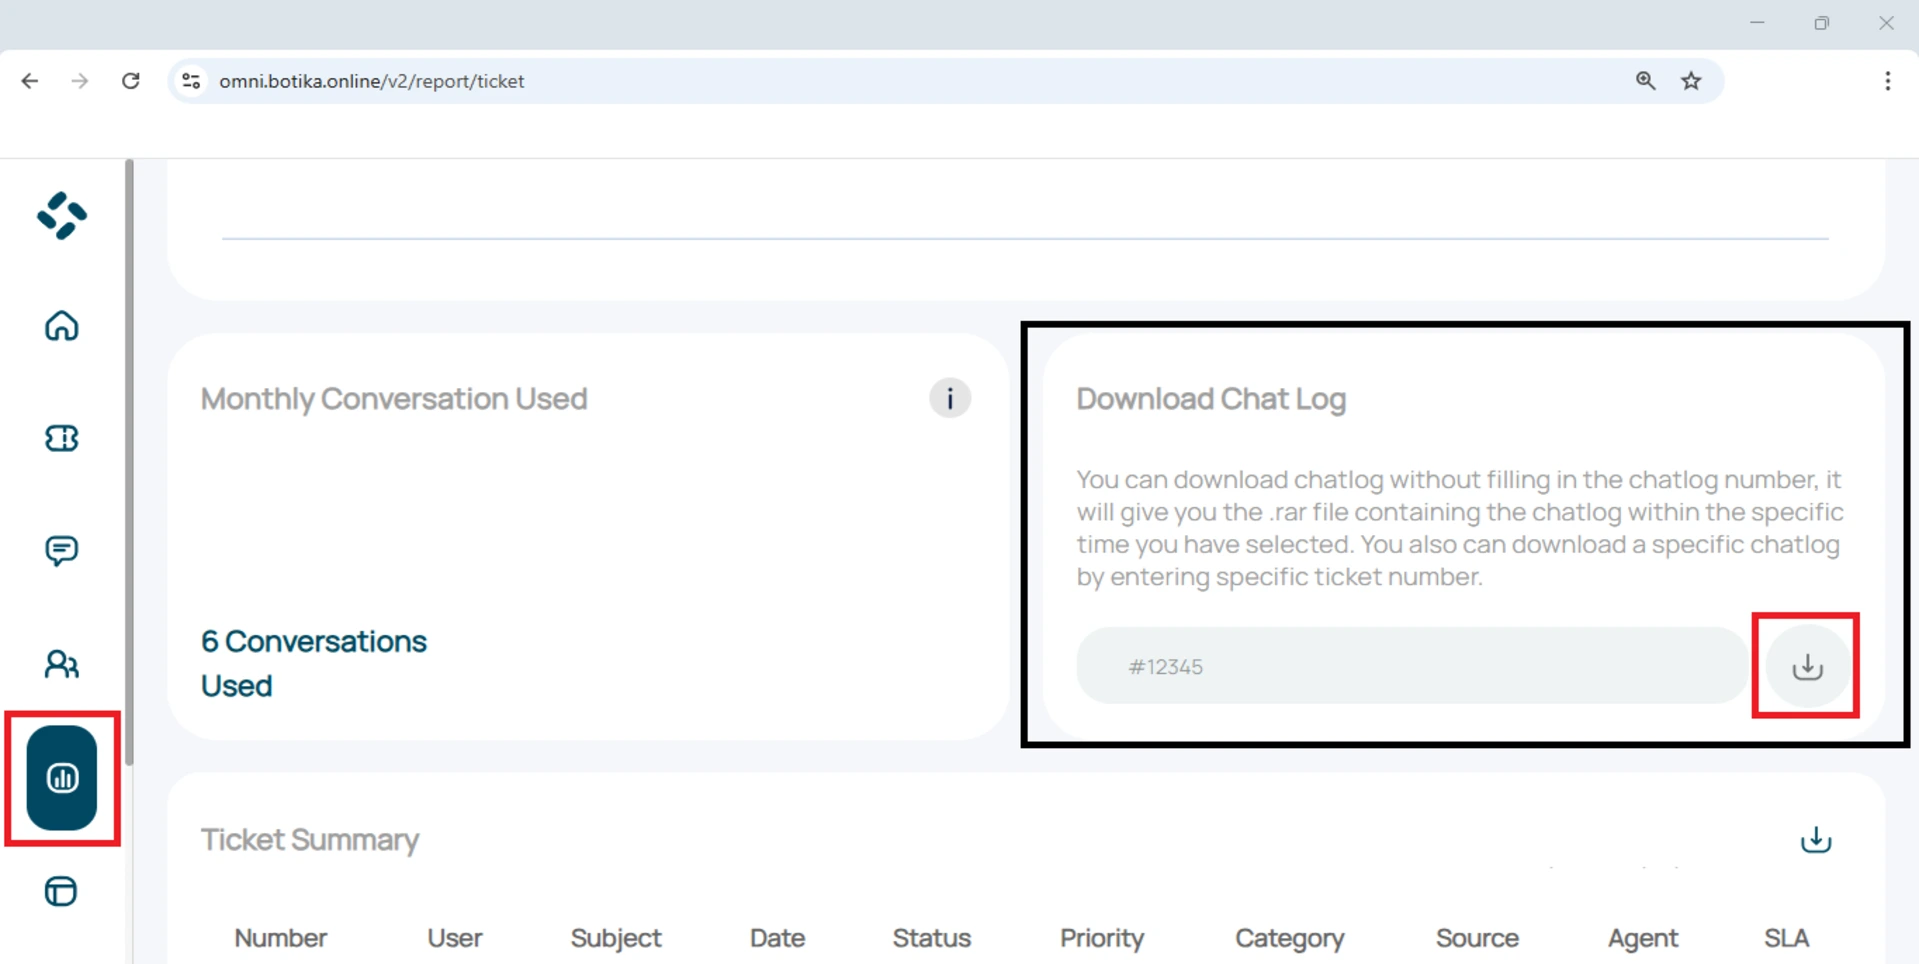1919x964 pixels.
Task: Click the Priority column header
Action: point(1101,938)
